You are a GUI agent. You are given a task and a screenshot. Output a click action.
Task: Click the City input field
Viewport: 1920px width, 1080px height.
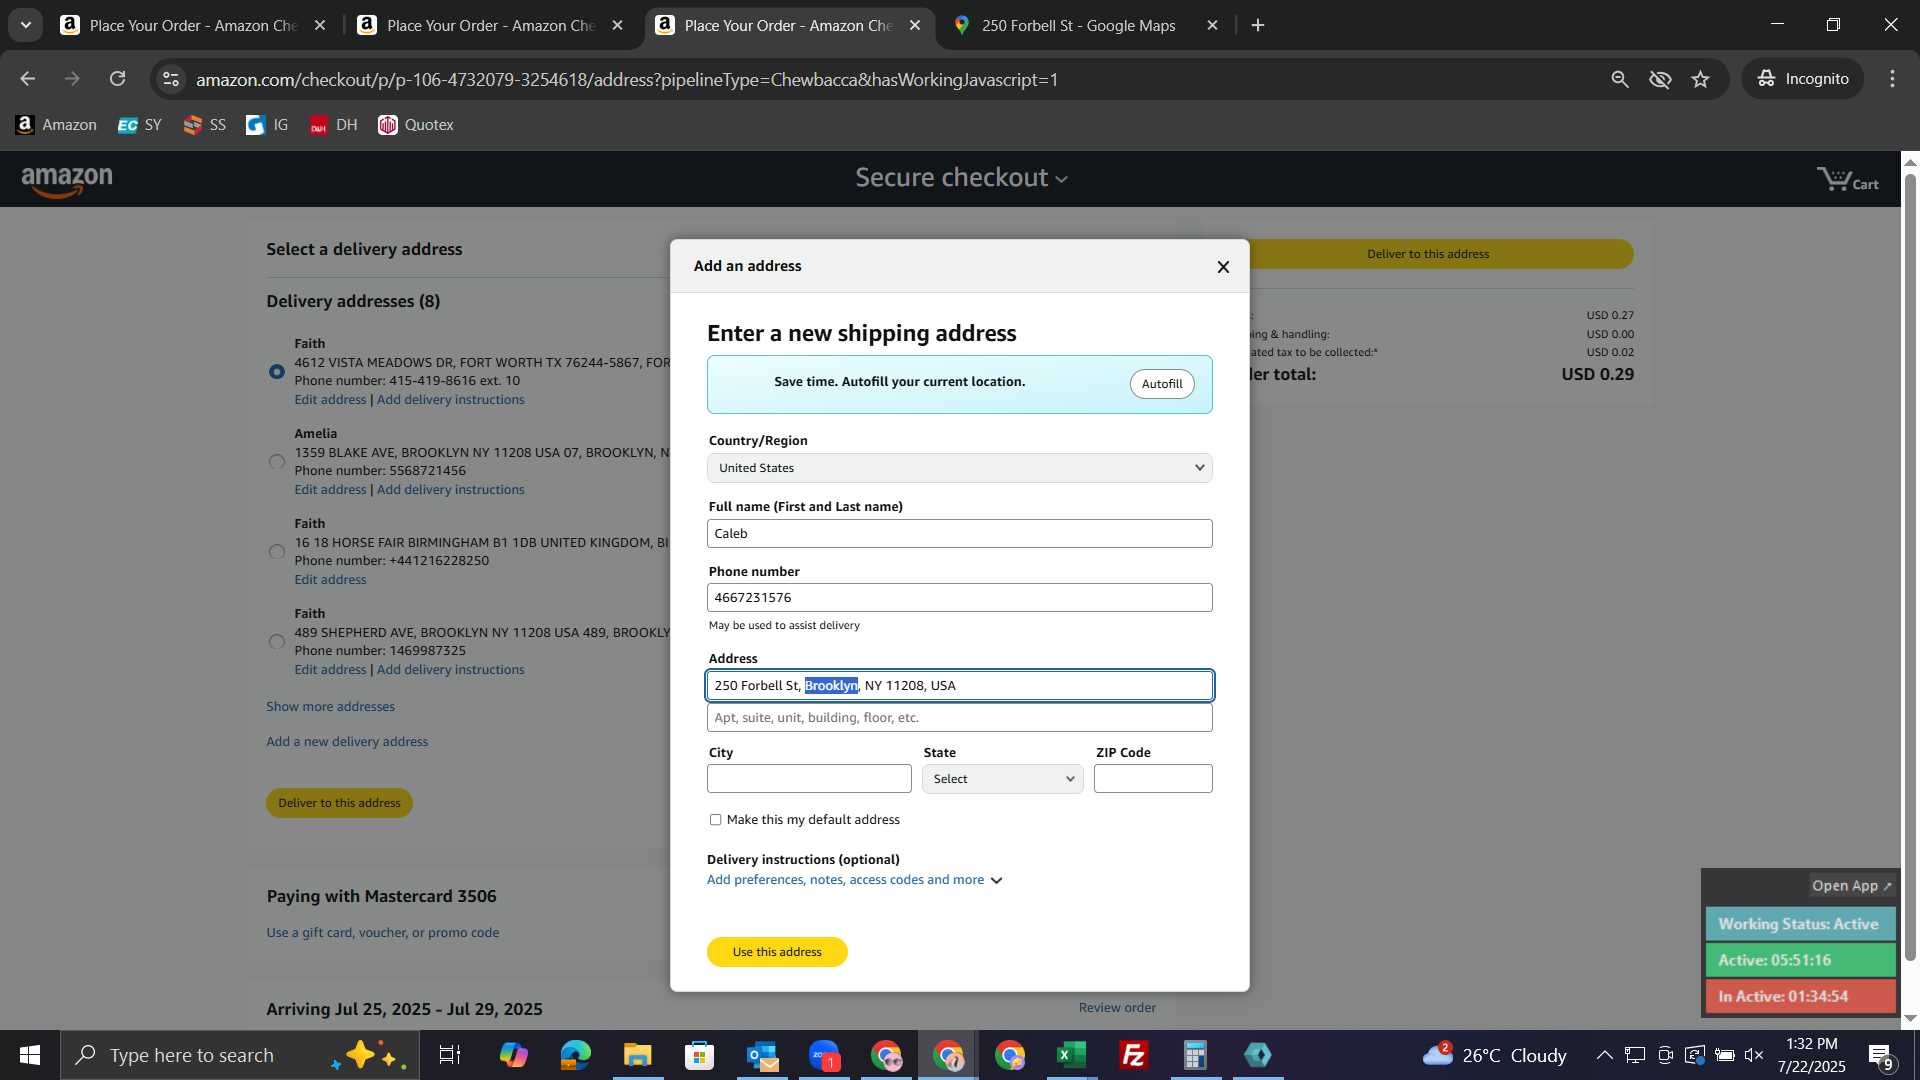tap(809, 779)
